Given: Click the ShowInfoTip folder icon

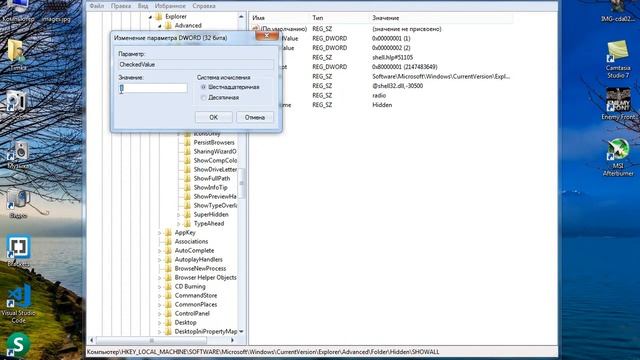Looking at the screenshot, I should (187, 187).
